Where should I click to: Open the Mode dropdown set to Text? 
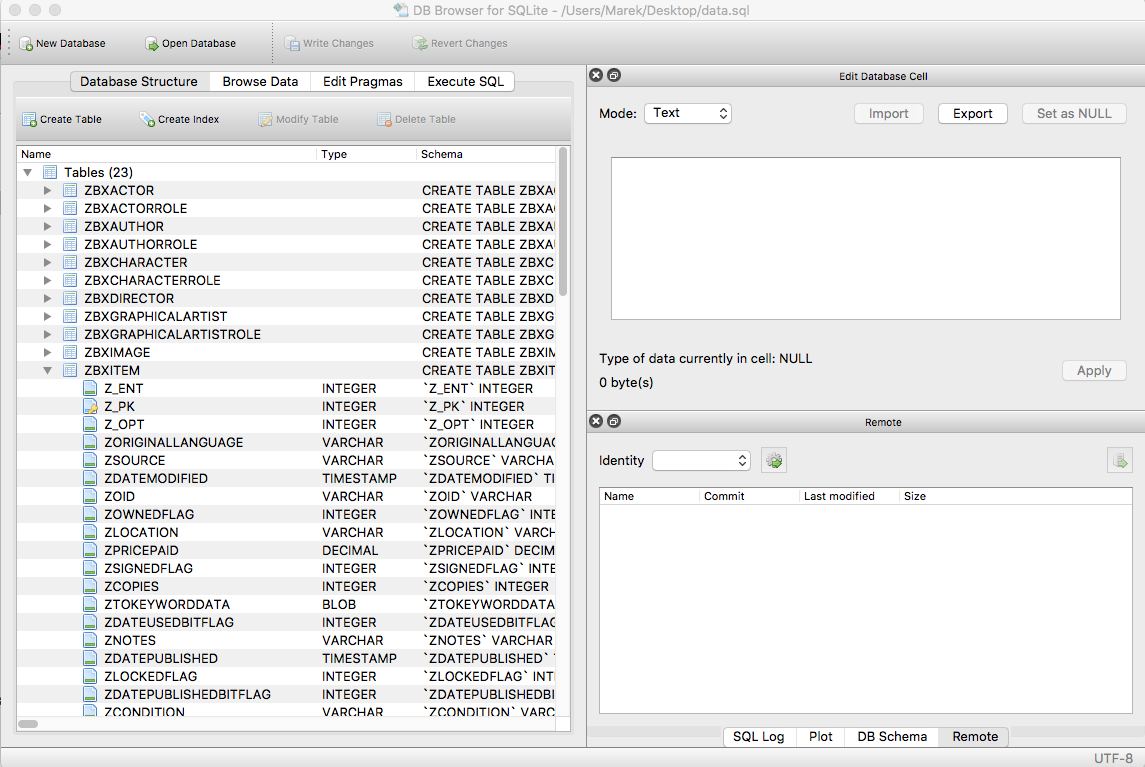click(688, 114)
